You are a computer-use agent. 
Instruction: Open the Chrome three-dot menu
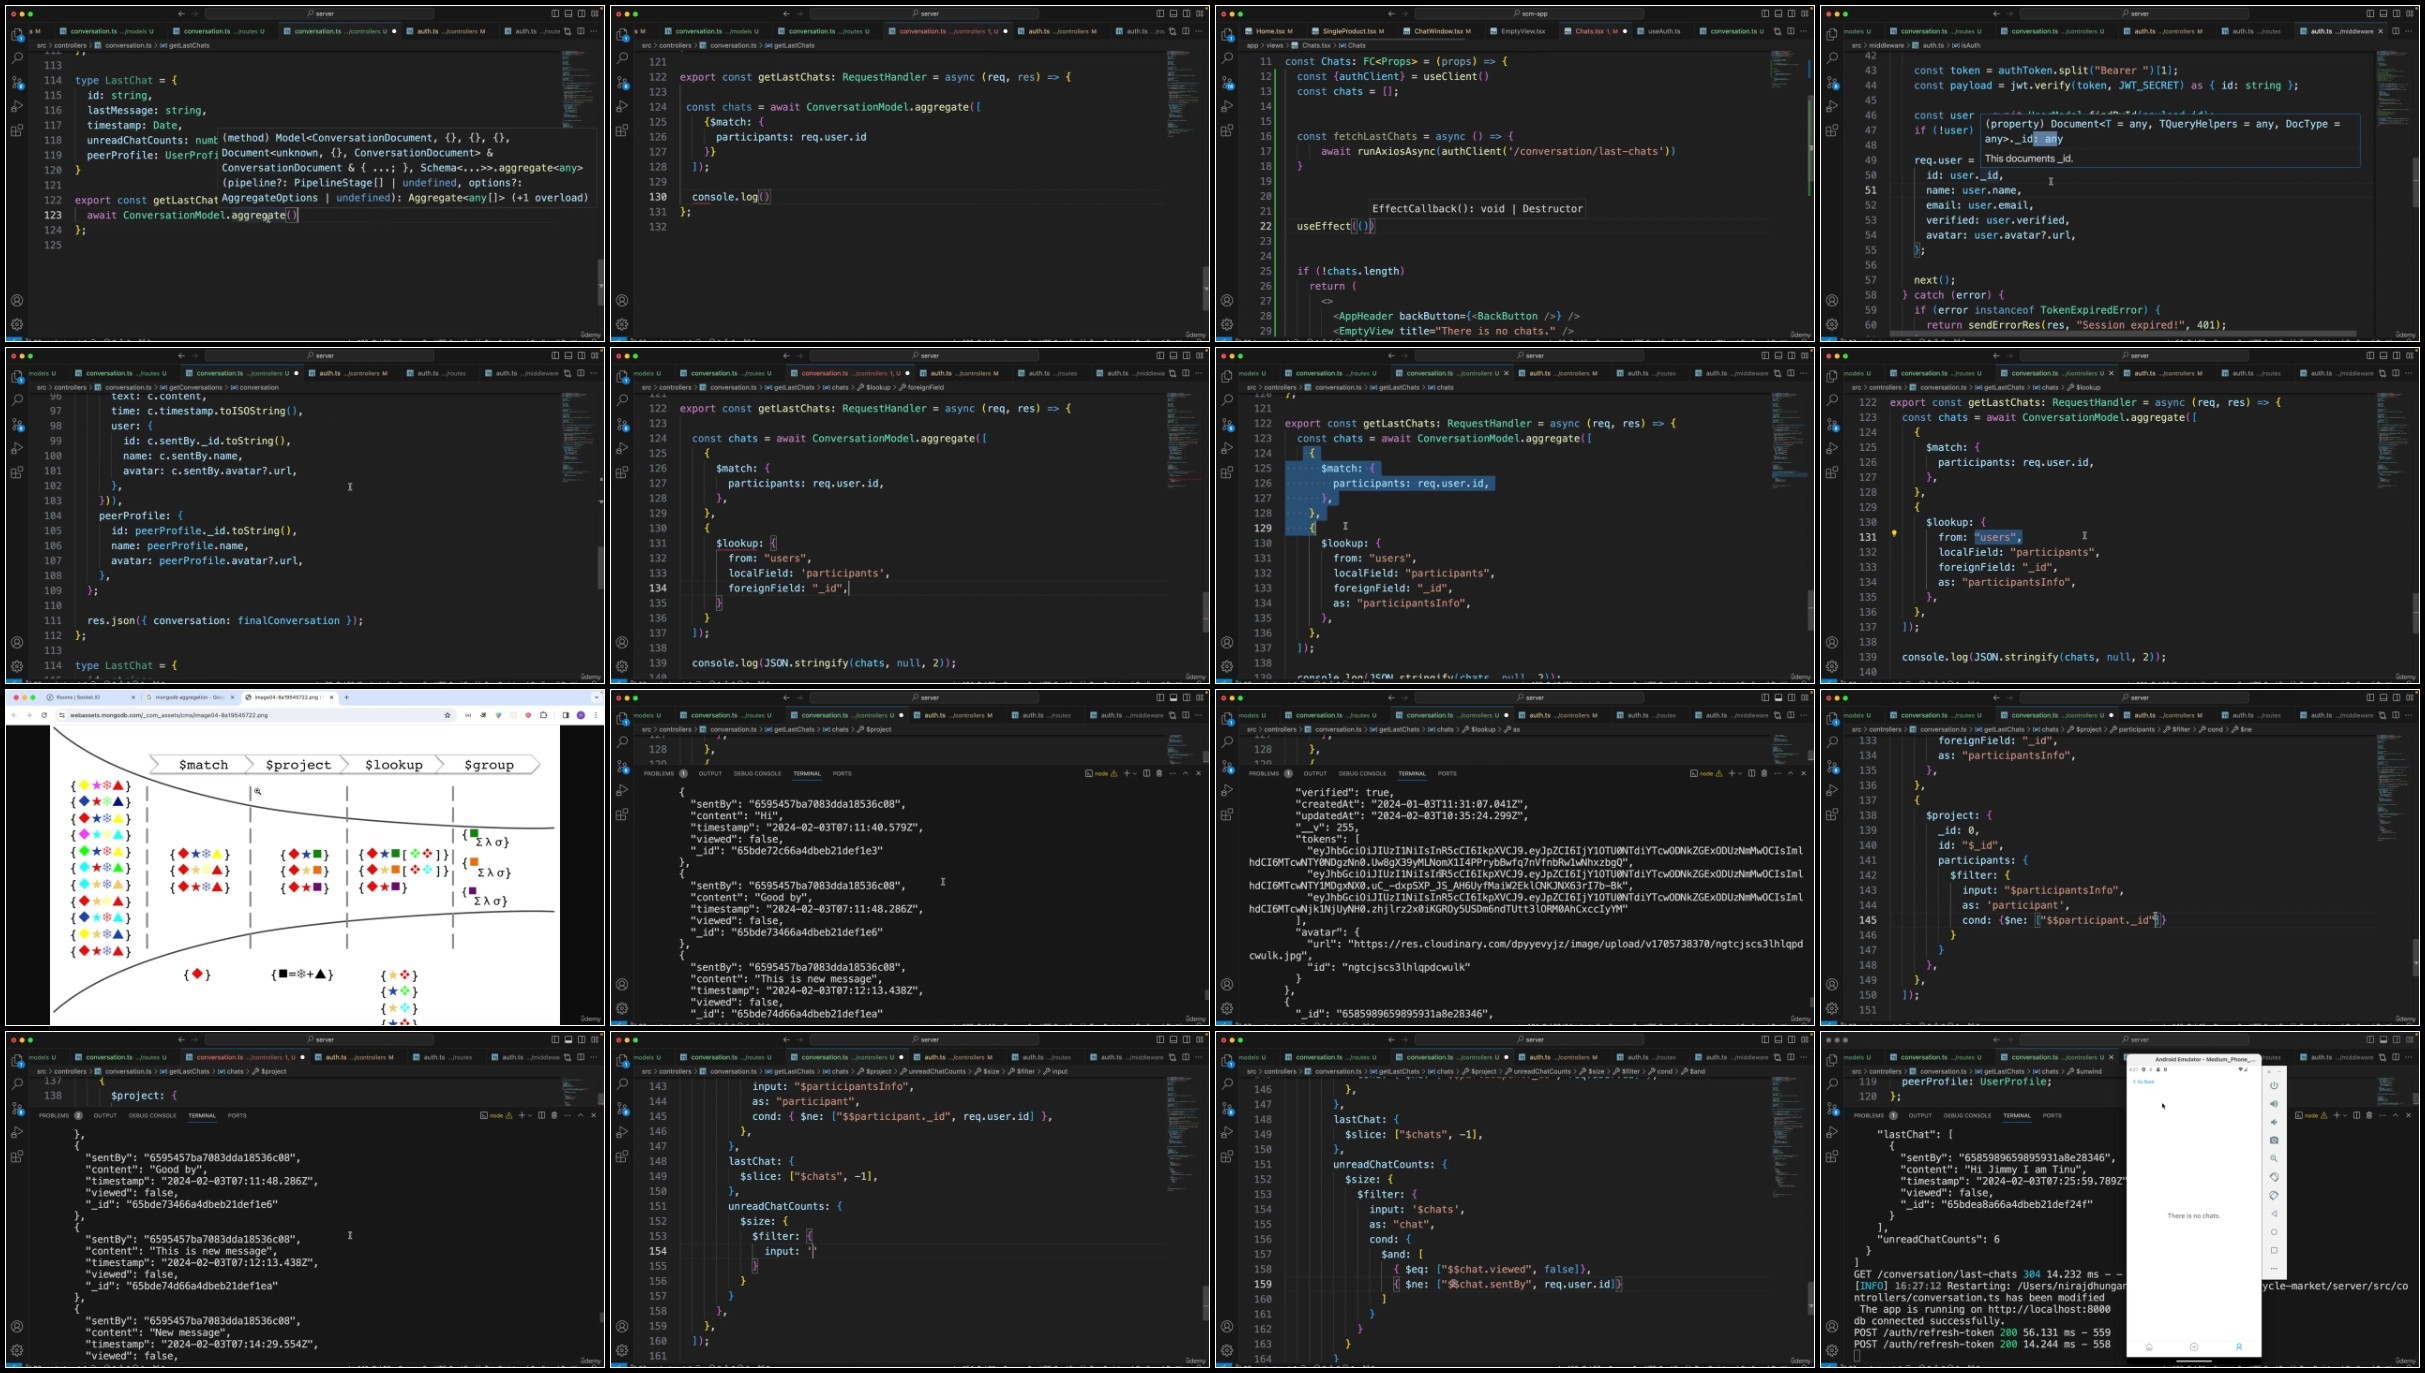596,715
